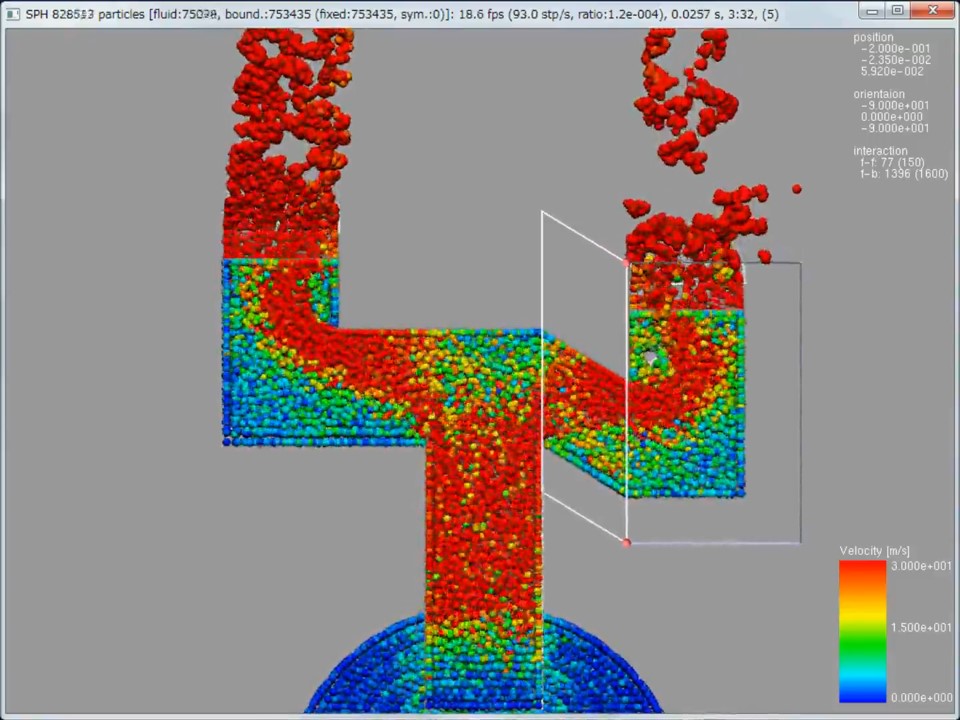The width and height of the screenshot is (960, 720).
Task: Click position value '5.920e-002'
Action: pyautogui.click(x=892, y=71)
